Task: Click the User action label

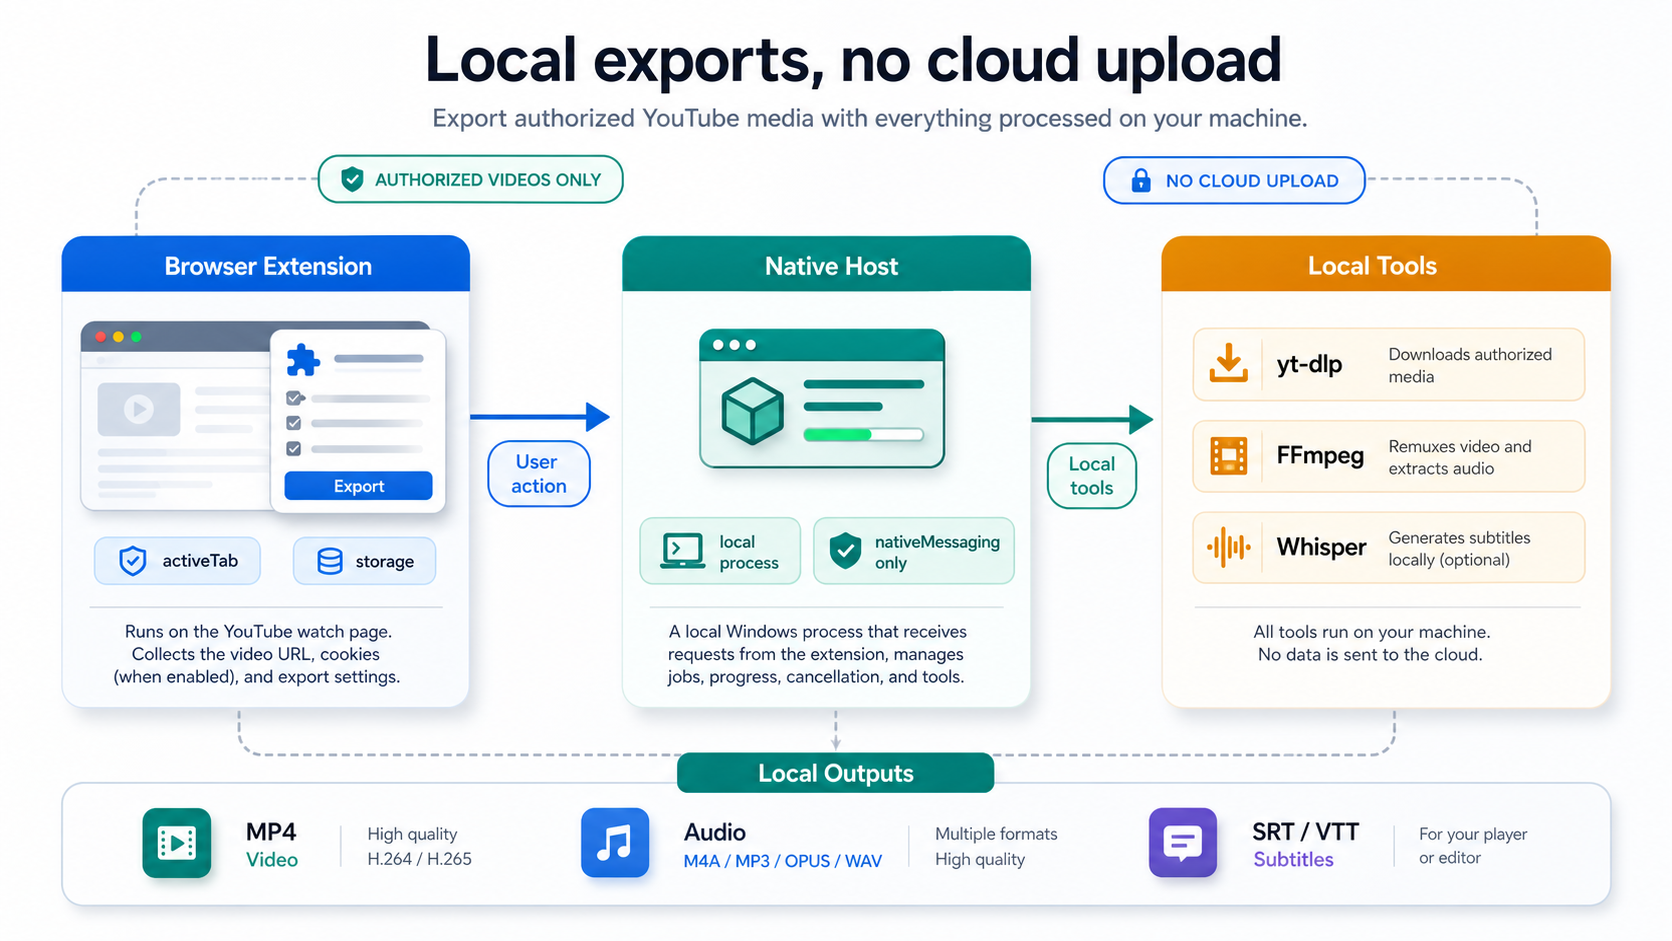Action: pos(539,474)
